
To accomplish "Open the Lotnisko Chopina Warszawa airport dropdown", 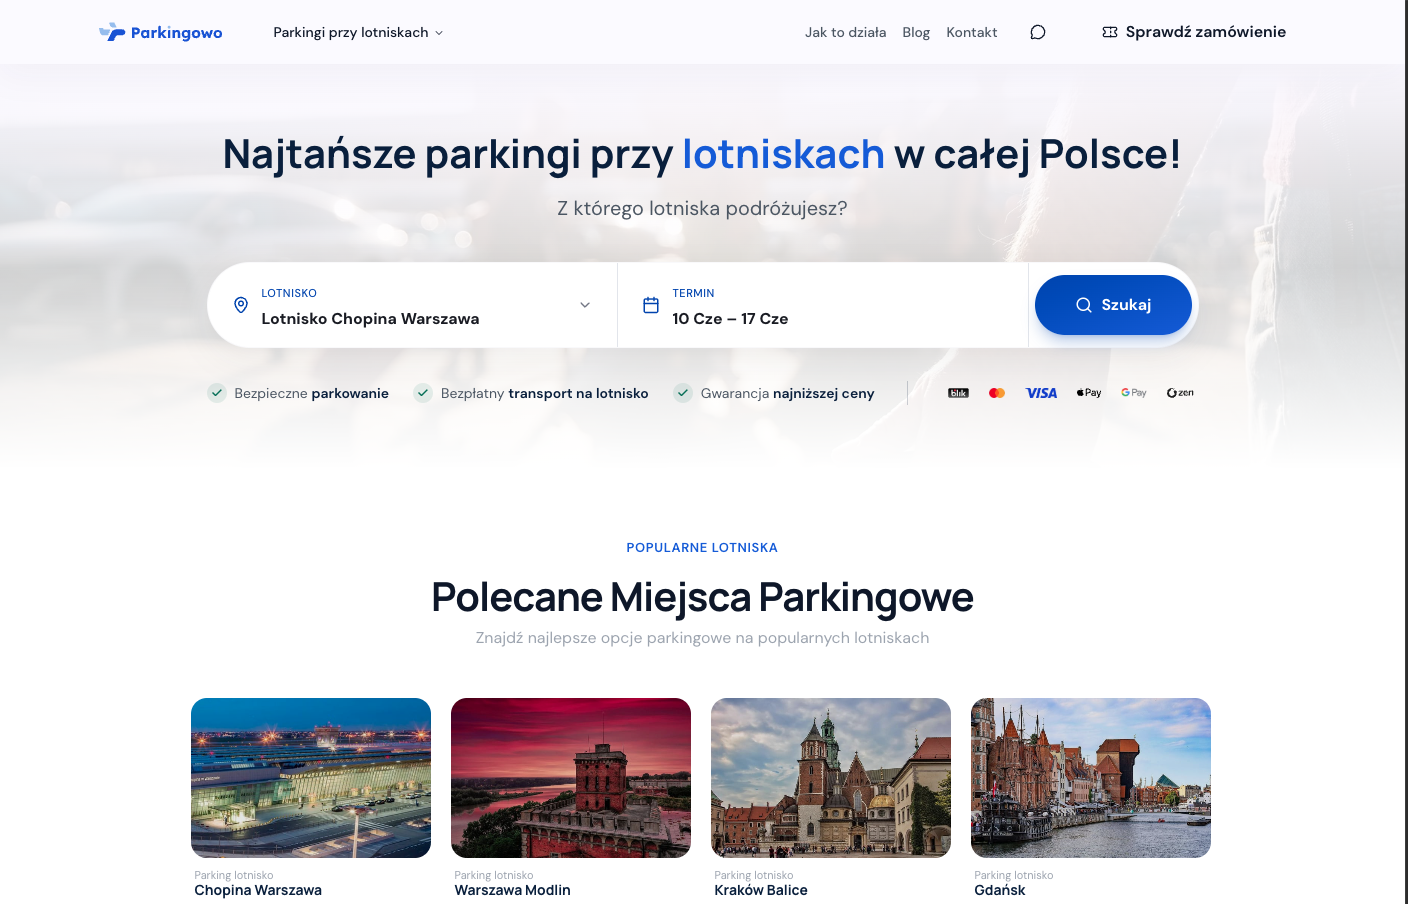I will (x=412, y=305).
